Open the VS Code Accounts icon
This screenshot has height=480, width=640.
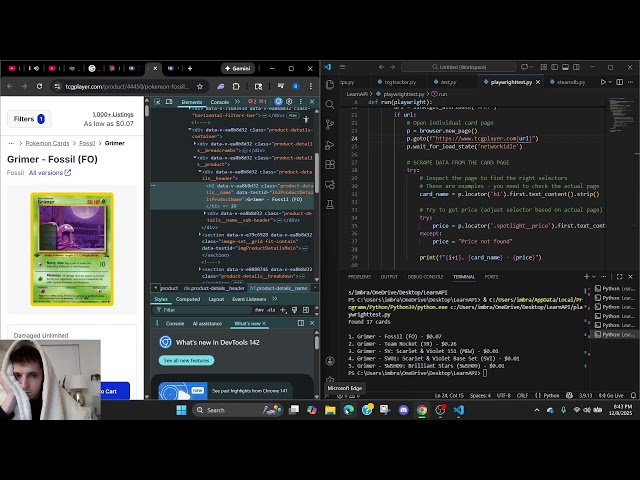tap(330, 361)
